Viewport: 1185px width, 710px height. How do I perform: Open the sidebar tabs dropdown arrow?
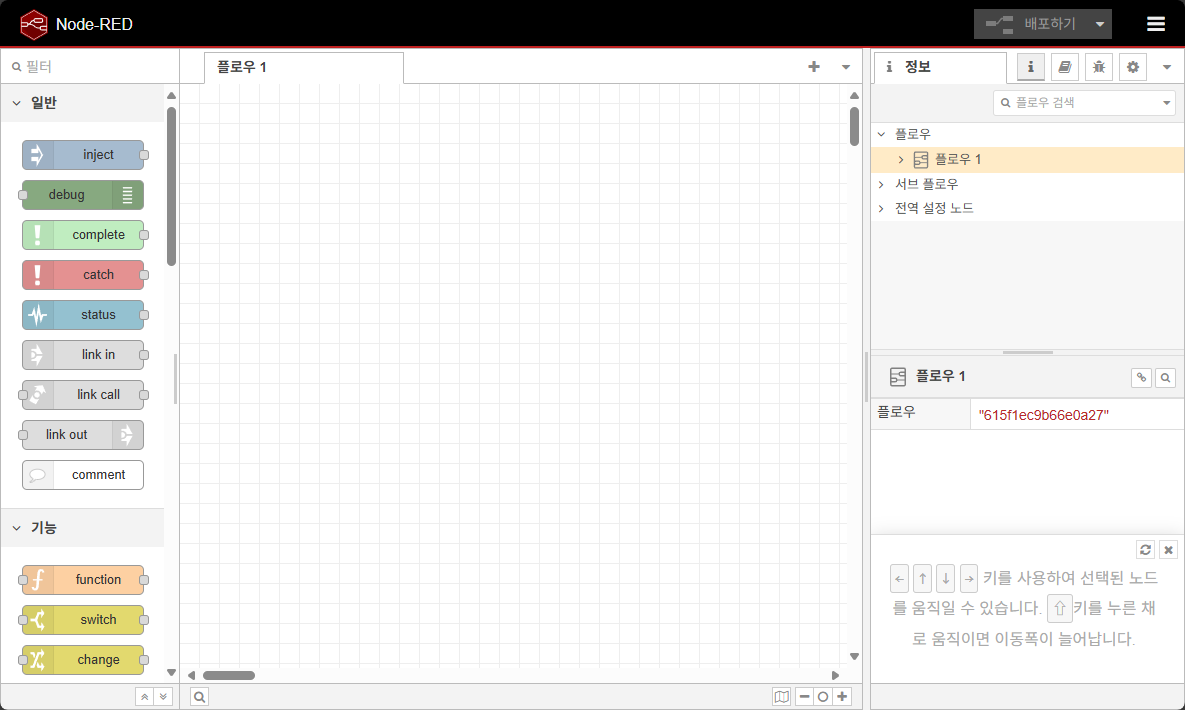coord(1167,67)
